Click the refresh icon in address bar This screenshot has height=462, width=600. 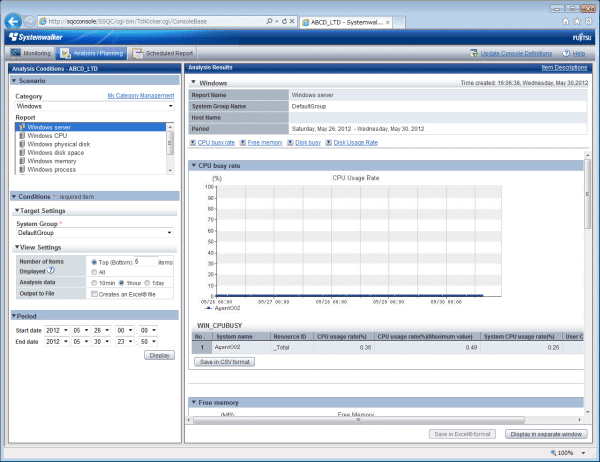pos(284,21)
